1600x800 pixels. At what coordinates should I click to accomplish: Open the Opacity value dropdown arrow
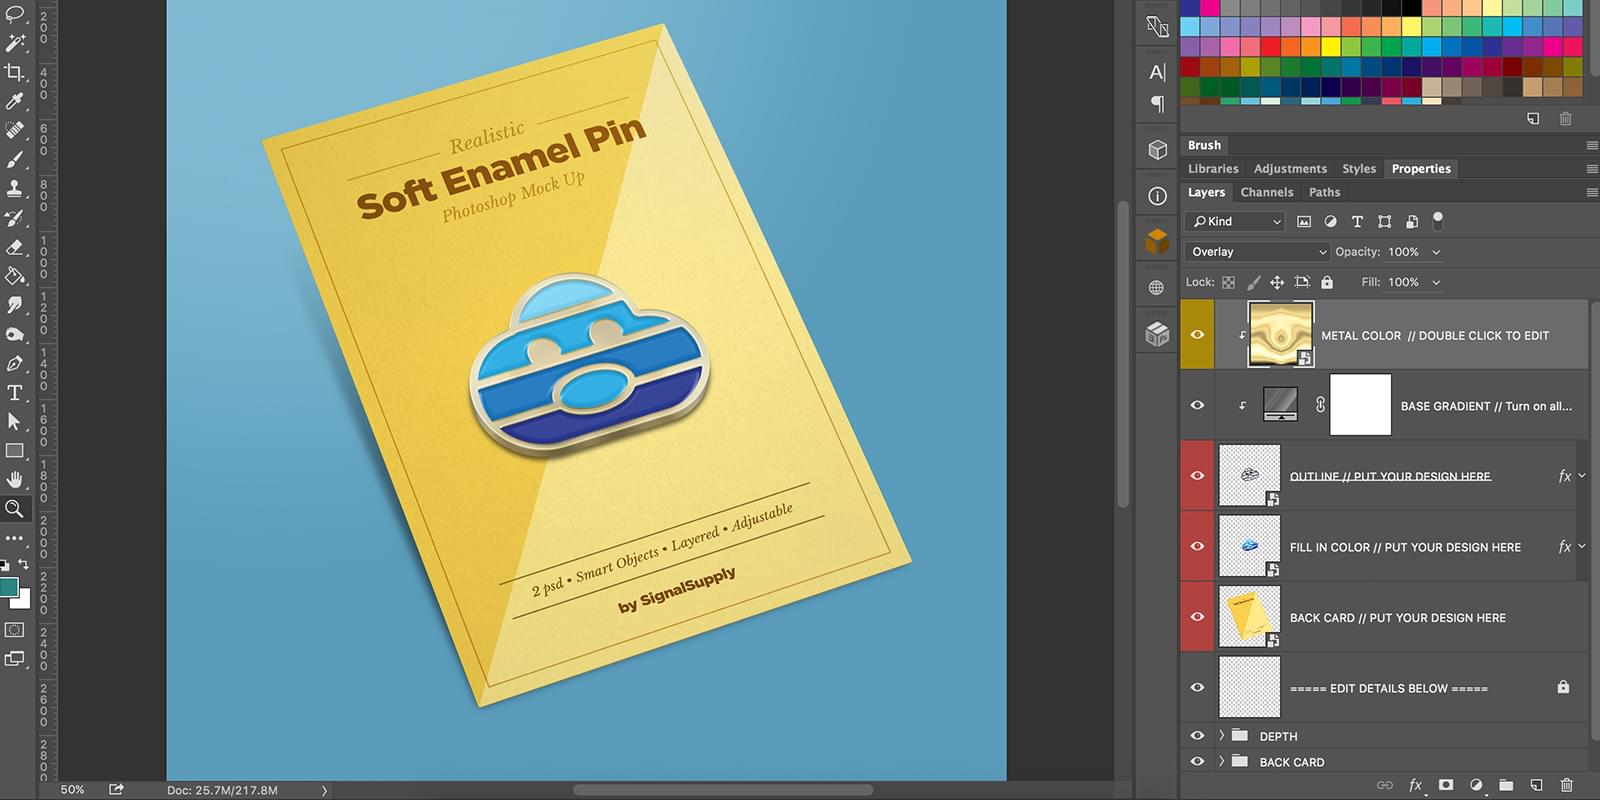[x=1437, y=252]
